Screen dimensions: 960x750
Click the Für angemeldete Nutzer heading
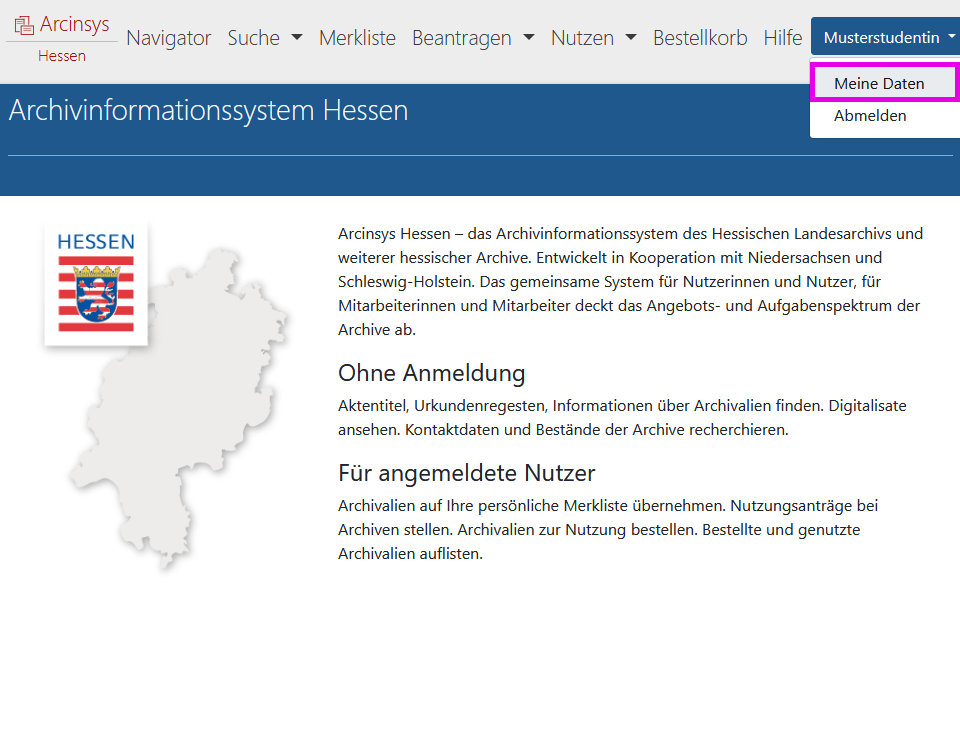pyautogui.click(x=467, y=473)
